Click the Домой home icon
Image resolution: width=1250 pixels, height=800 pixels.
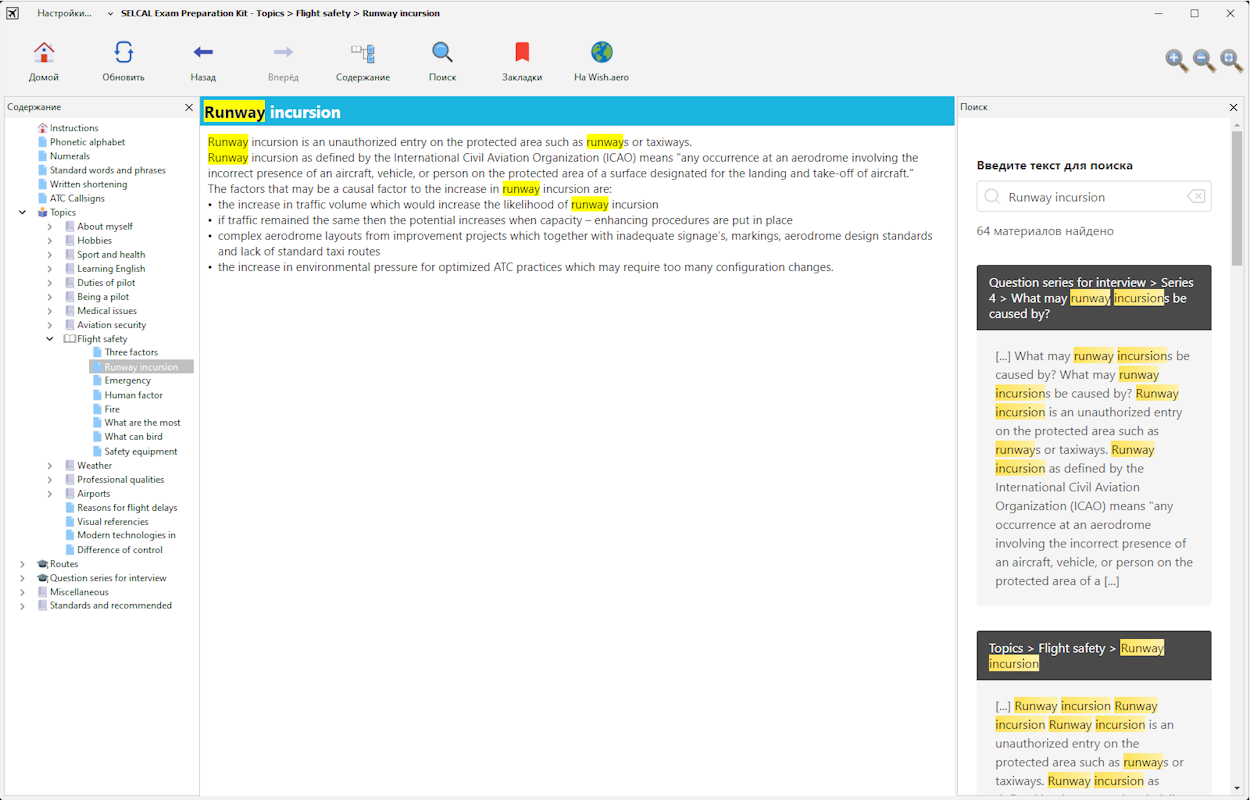coord(44,53)
